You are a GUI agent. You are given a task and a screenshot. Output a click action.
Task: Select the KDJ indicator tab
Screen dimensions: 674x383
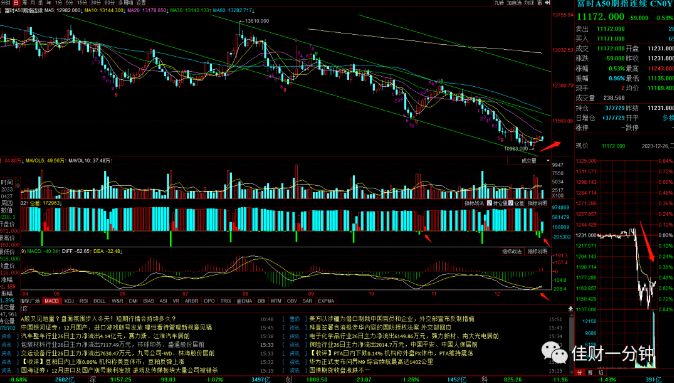point(69,301)
